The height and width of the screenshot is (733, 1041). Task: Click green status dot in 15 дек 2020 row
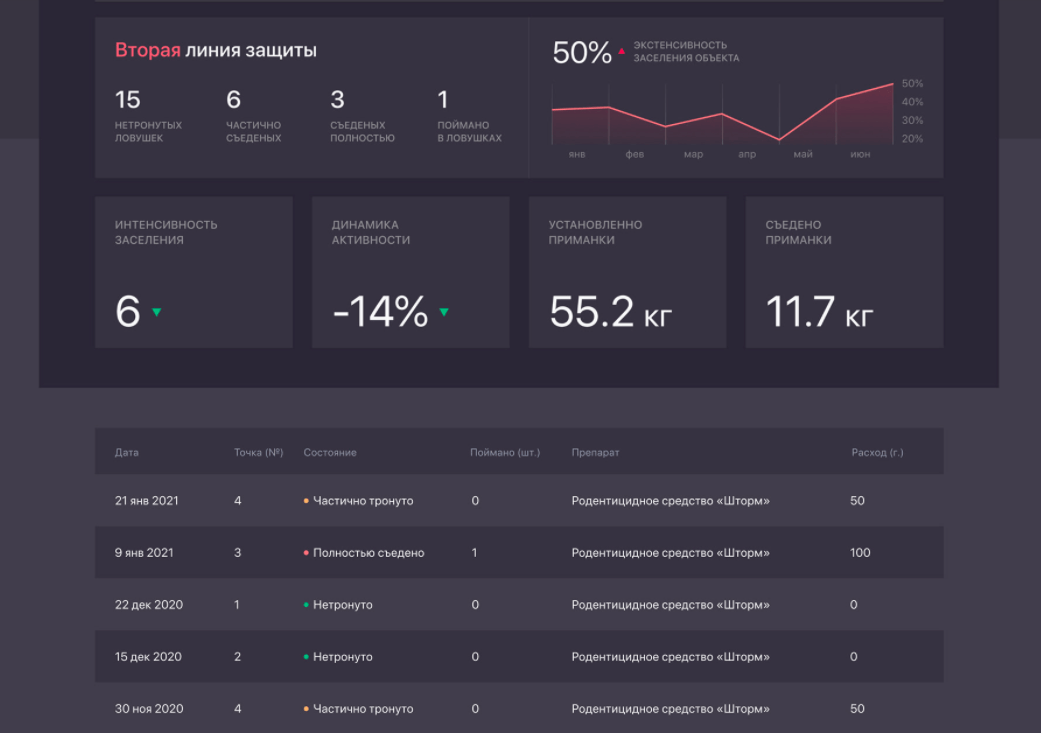(x=306, y=657)
